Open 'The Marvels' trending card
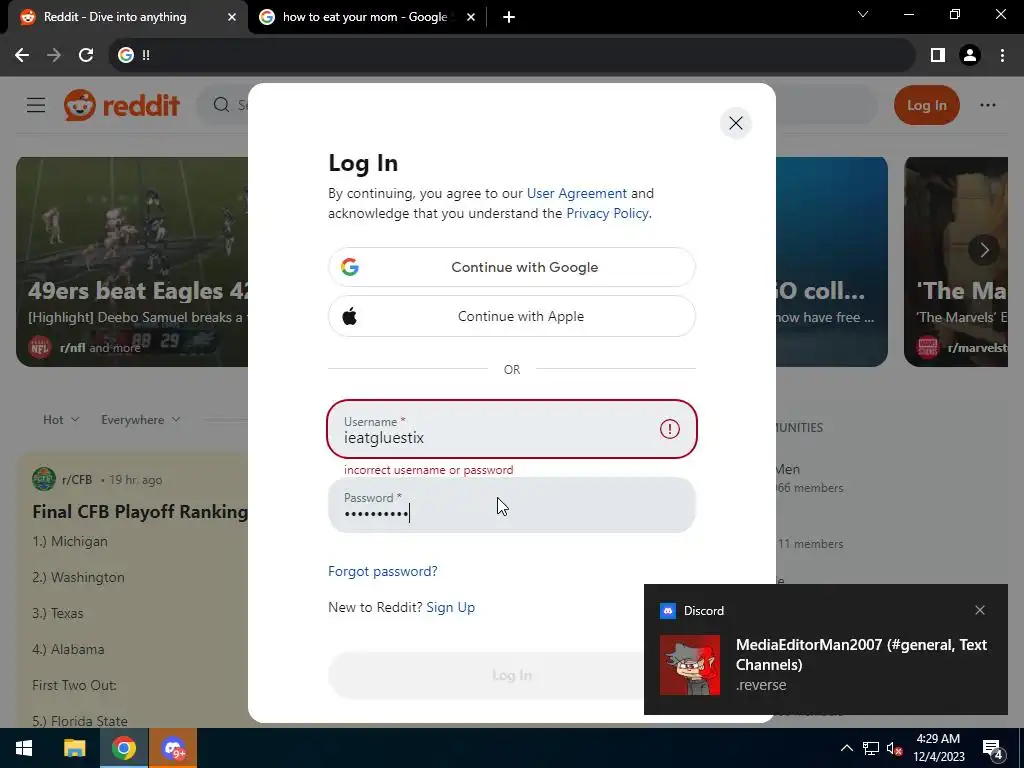Viewport: 1024px width, 768px height. pos(955,261)
